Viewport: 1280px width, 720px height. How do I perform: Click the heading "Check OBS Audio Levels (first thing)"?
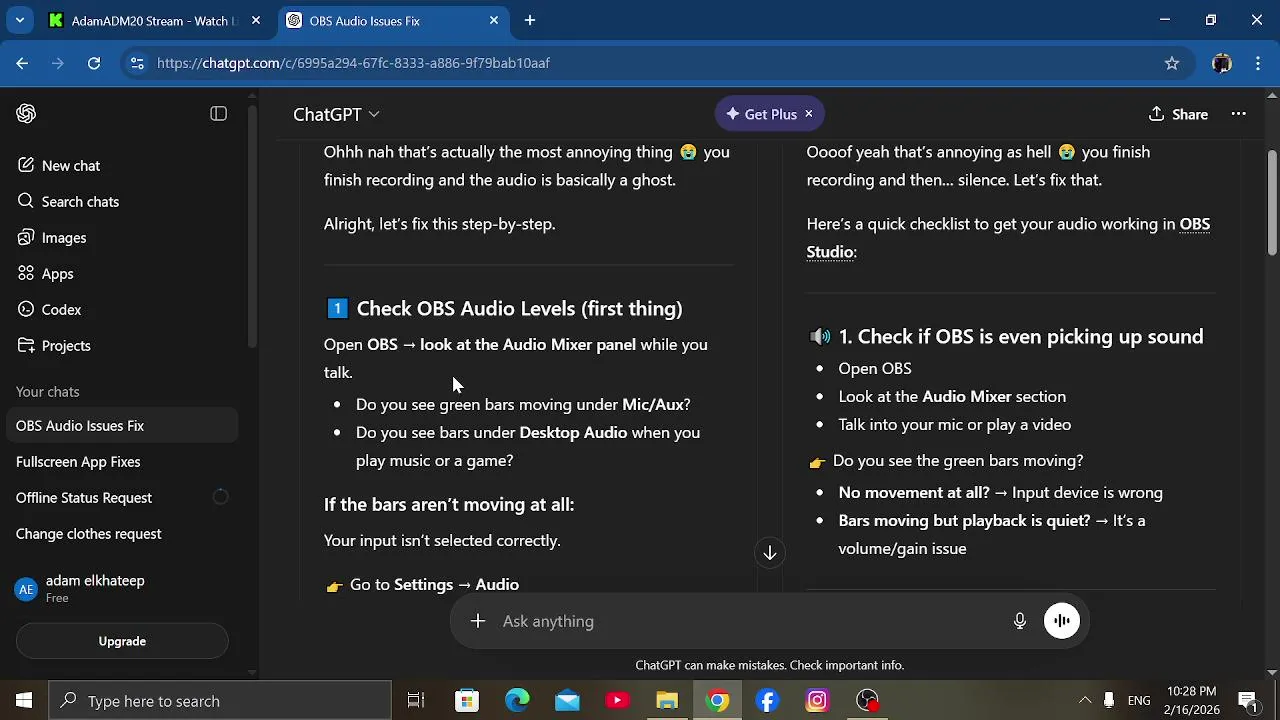click(x=520, y=309)
